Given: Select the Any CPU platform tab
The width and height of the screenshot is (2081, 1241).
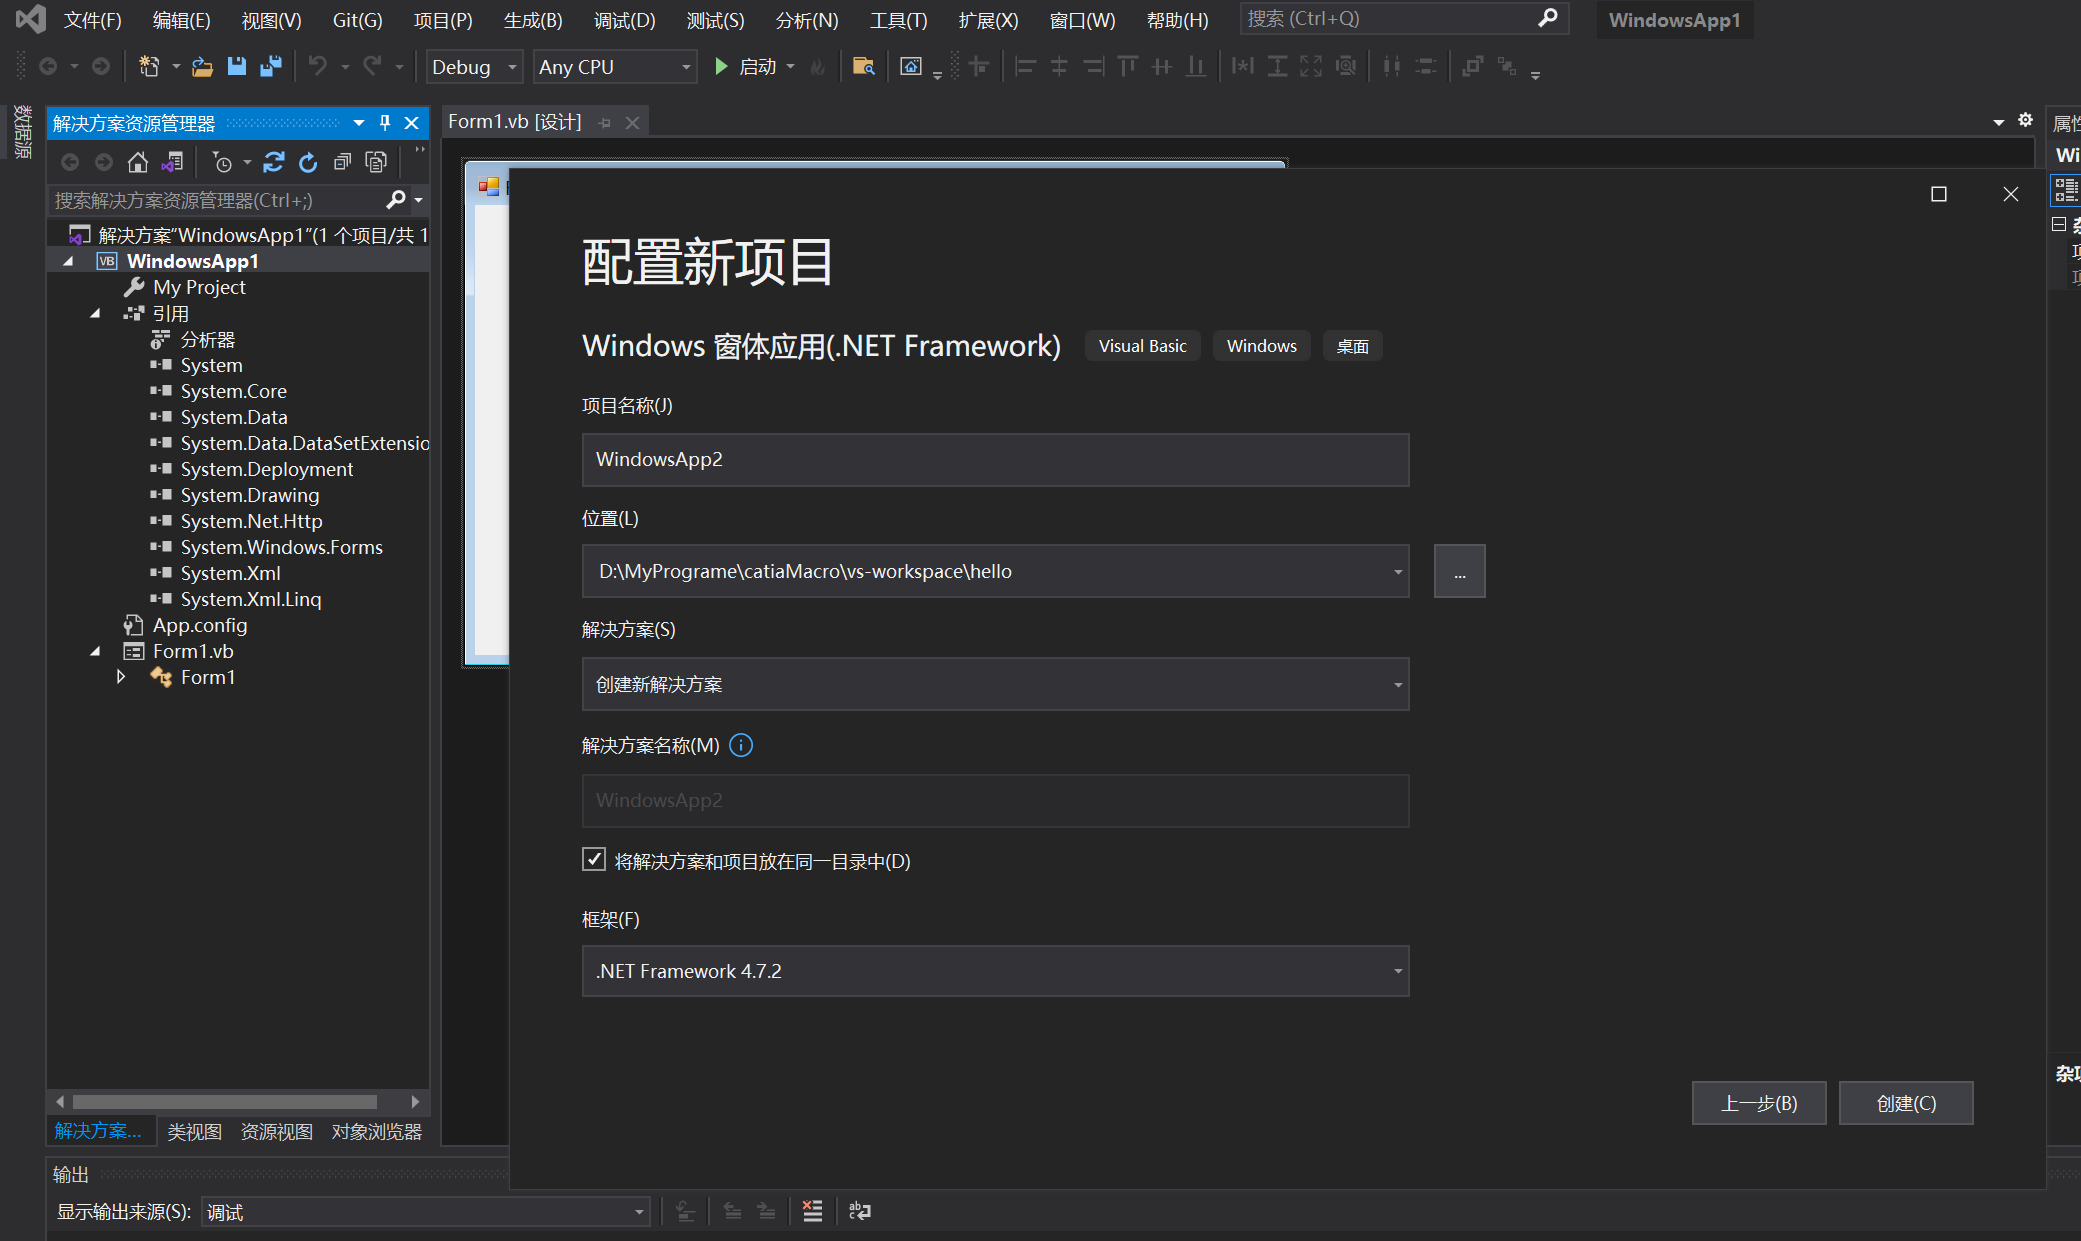Looking at the screenshot, I should (614, 66).
